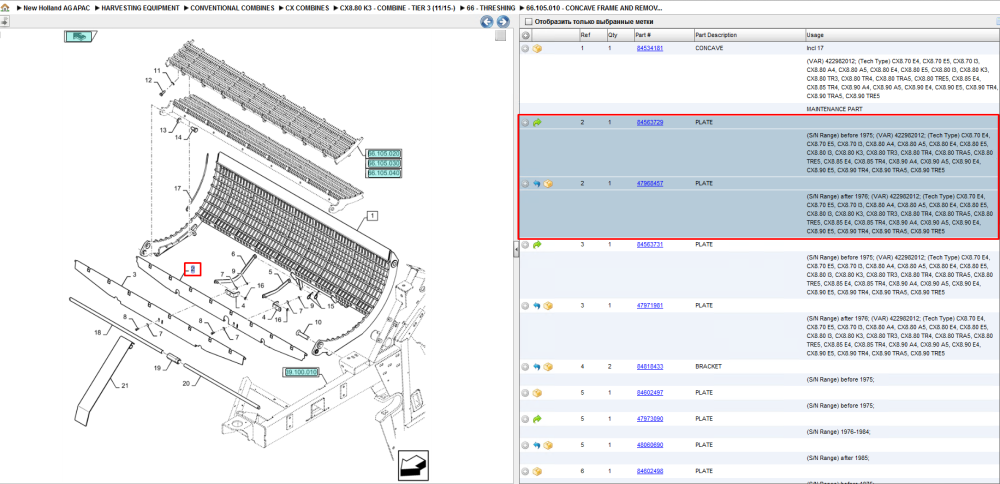Click the box icon for part 84602498
Screen dimensions: 1000x484
coord(537,471)
